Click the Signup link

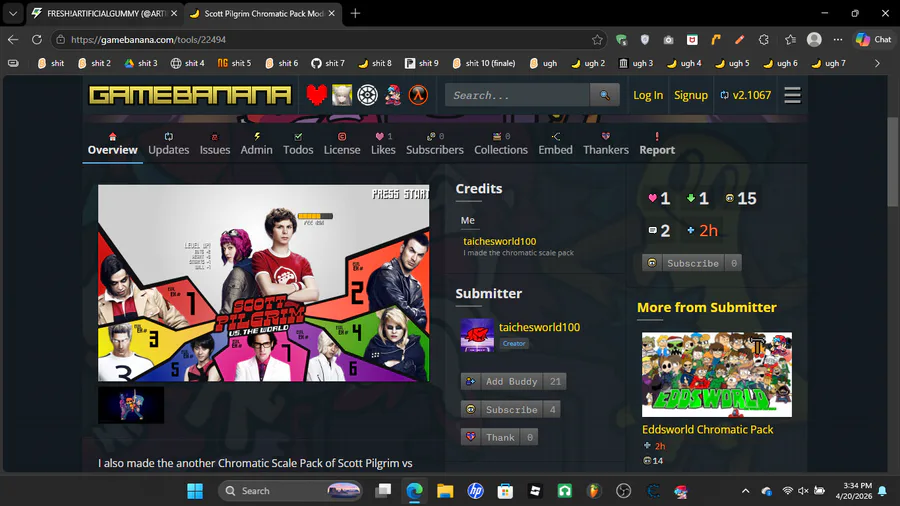coord(690,95)
